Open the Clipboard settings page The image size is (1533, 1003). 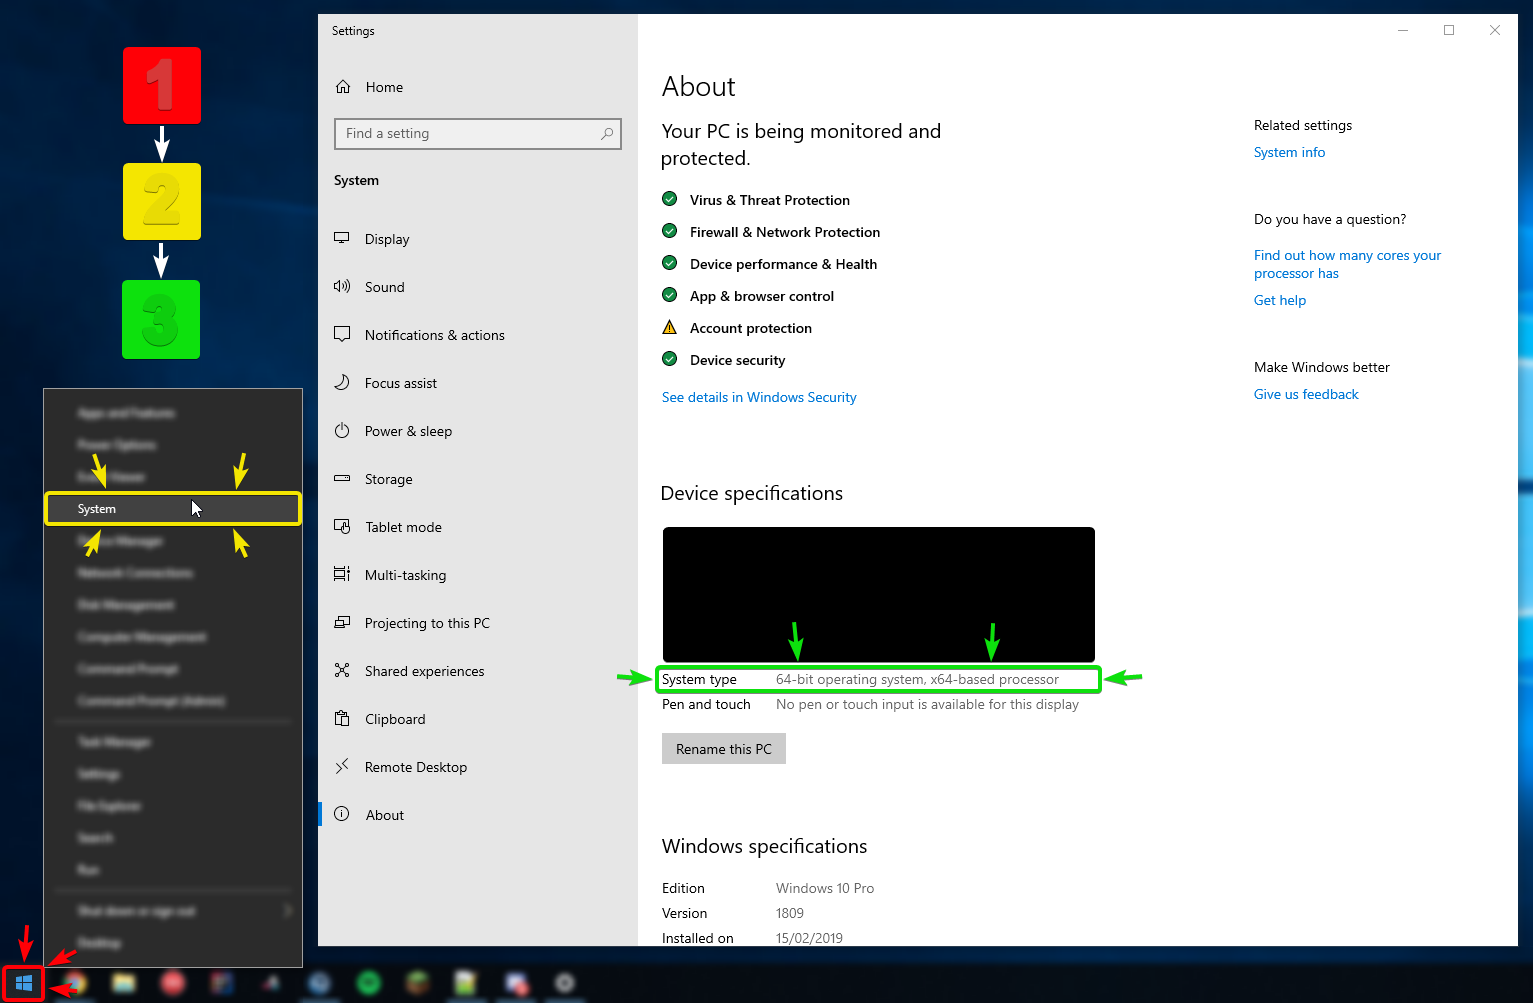395,719
